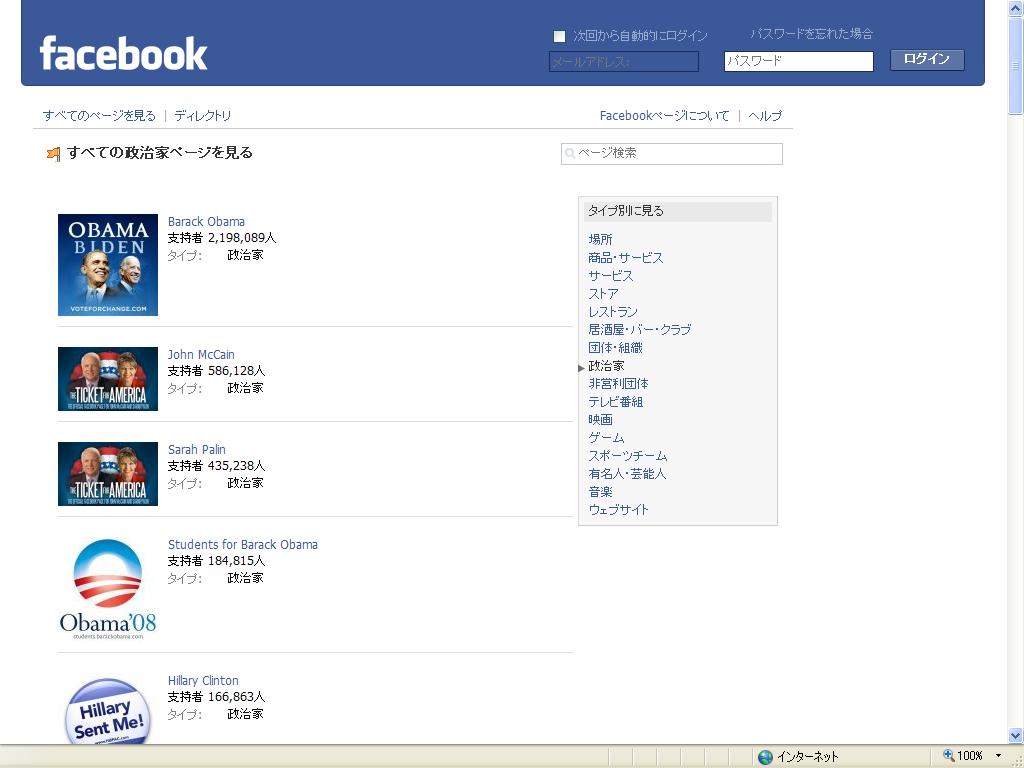Select 政治家 in the type list
The width and height of the screenshot is (1024, 768).
(606, 366)
